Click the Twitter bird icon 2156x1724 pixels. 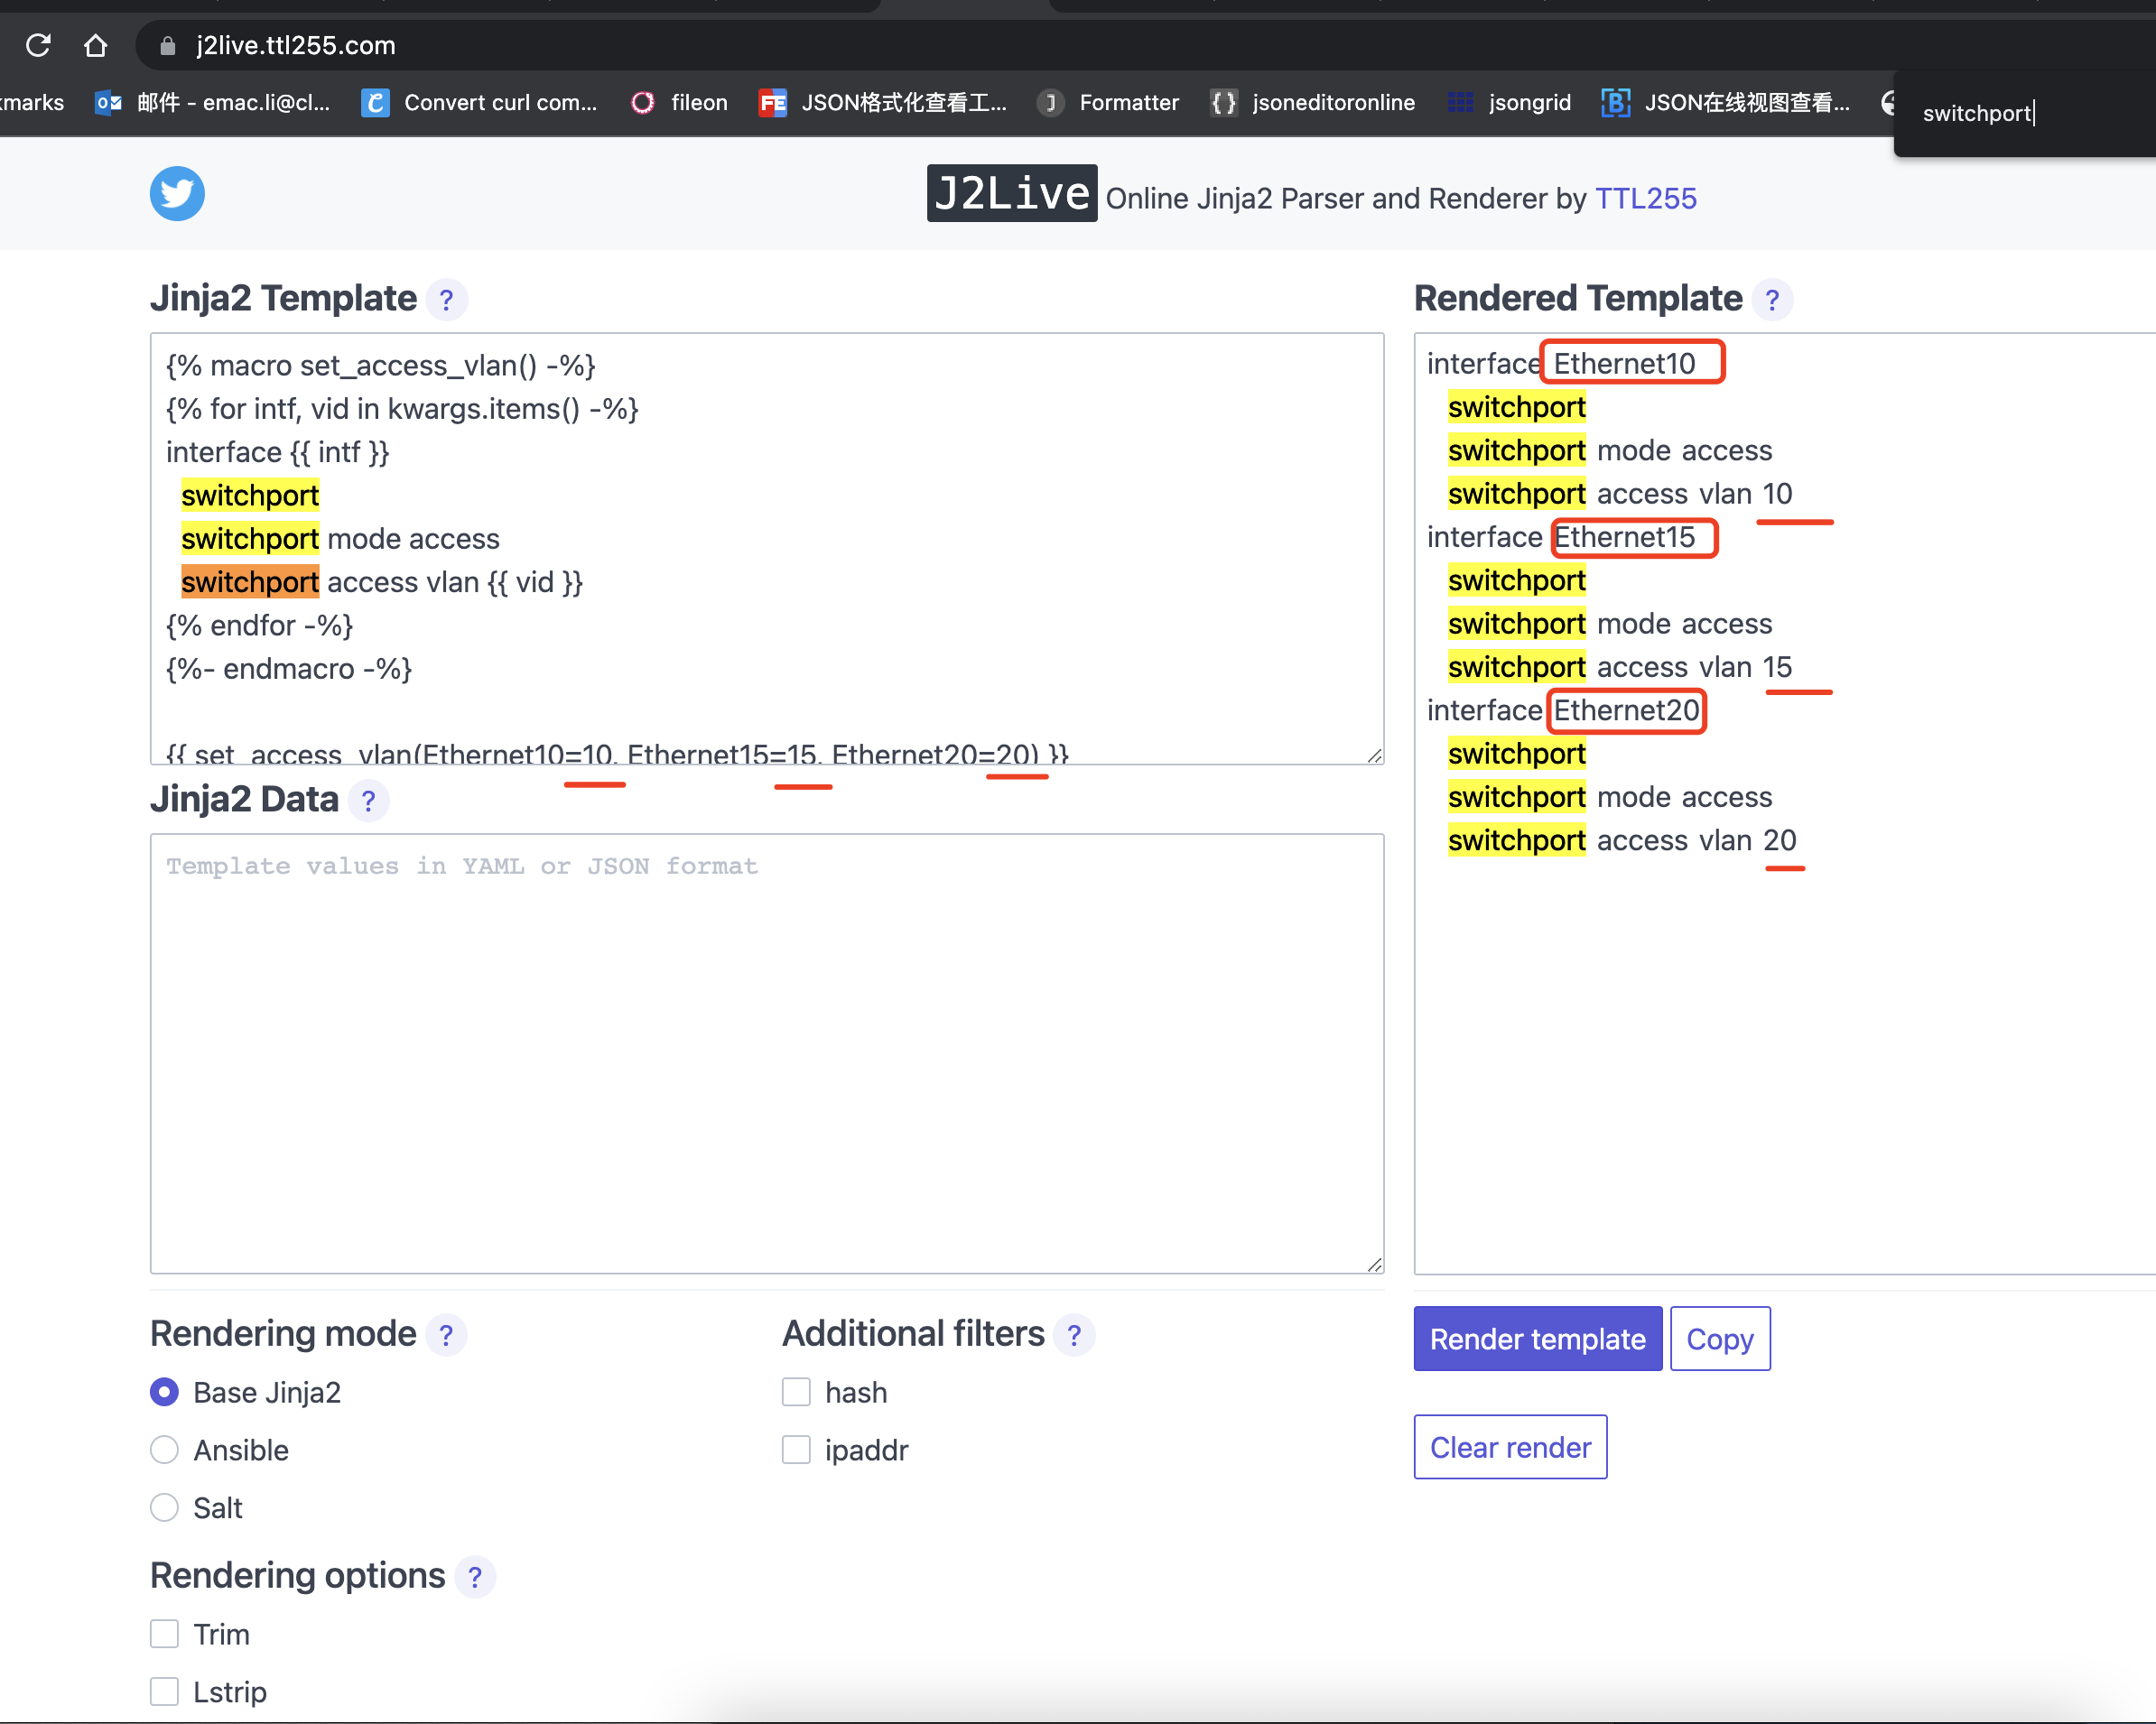click(177, 194)
